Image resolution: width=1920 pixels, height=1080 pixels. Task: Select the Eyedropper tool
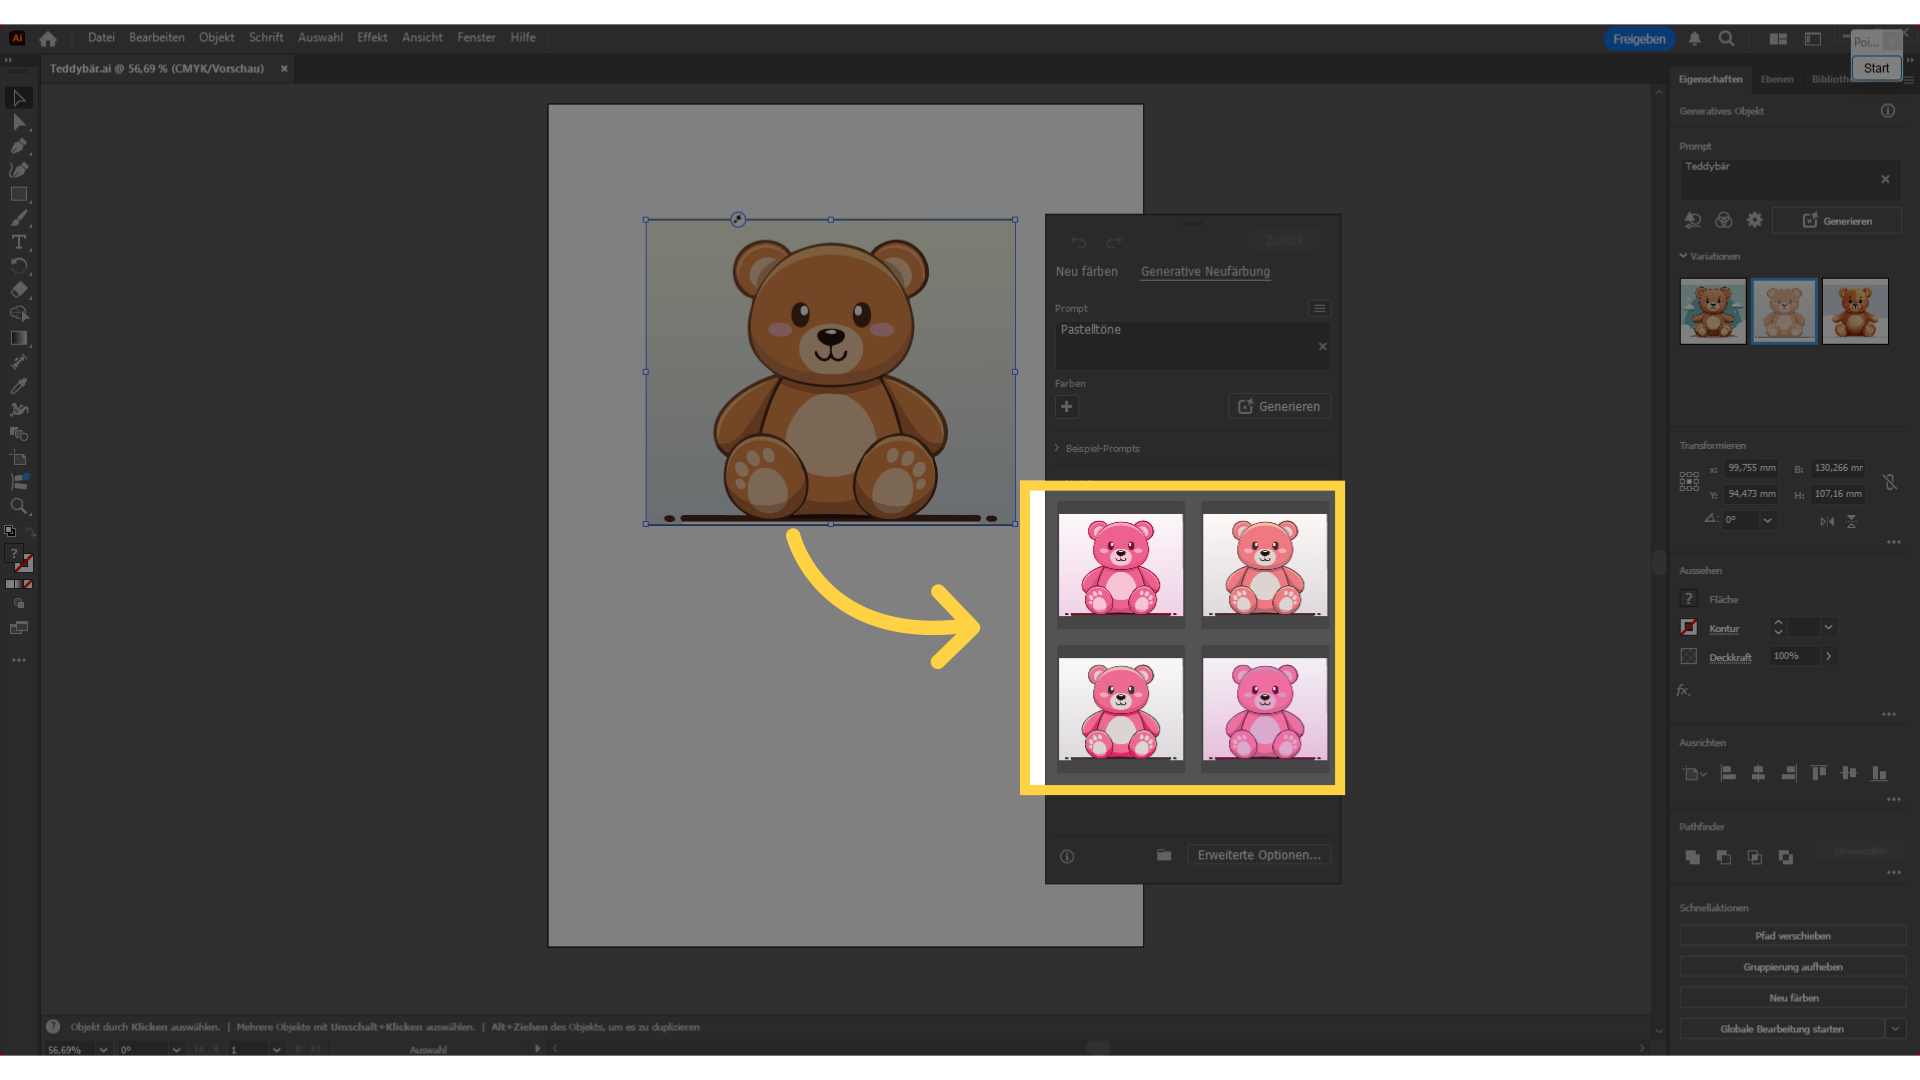click(x=19, y=386)
